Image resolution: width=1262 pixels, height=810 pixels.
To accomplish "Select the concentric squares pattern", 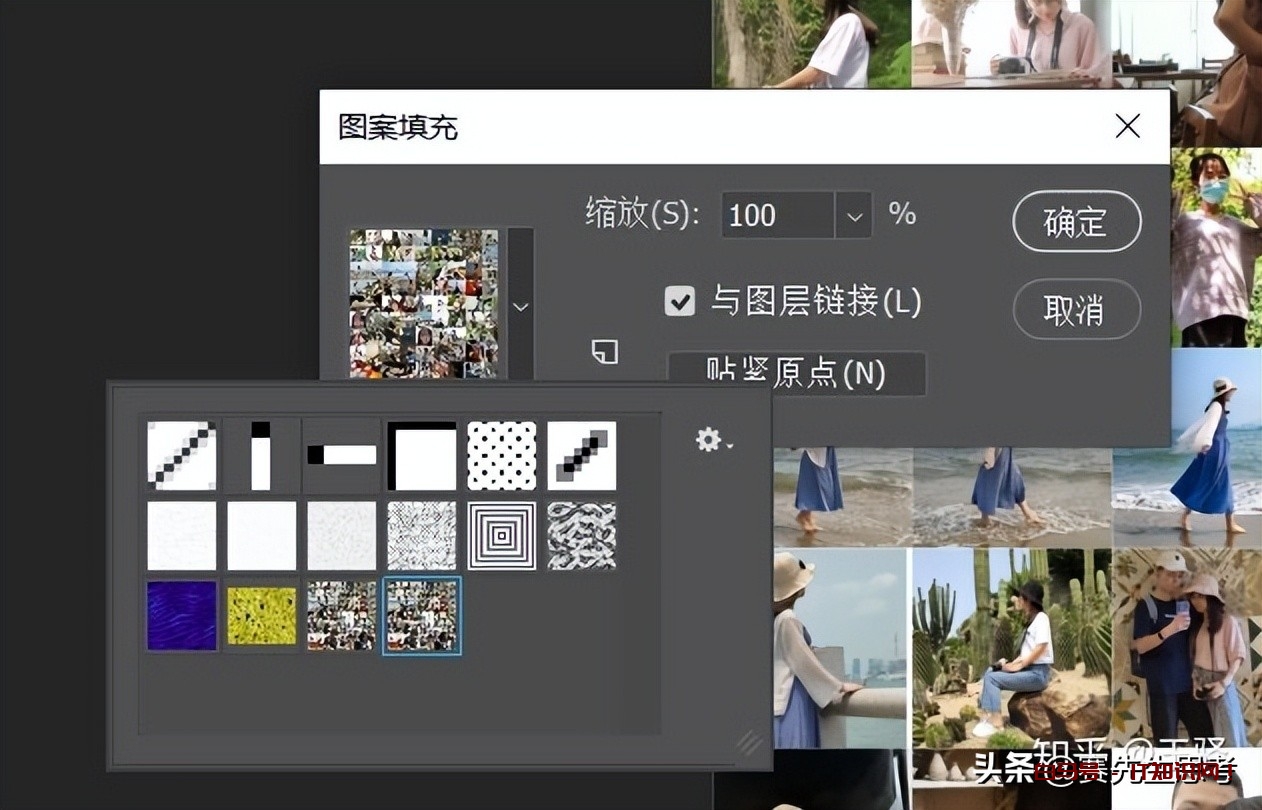I will point(502,536).
